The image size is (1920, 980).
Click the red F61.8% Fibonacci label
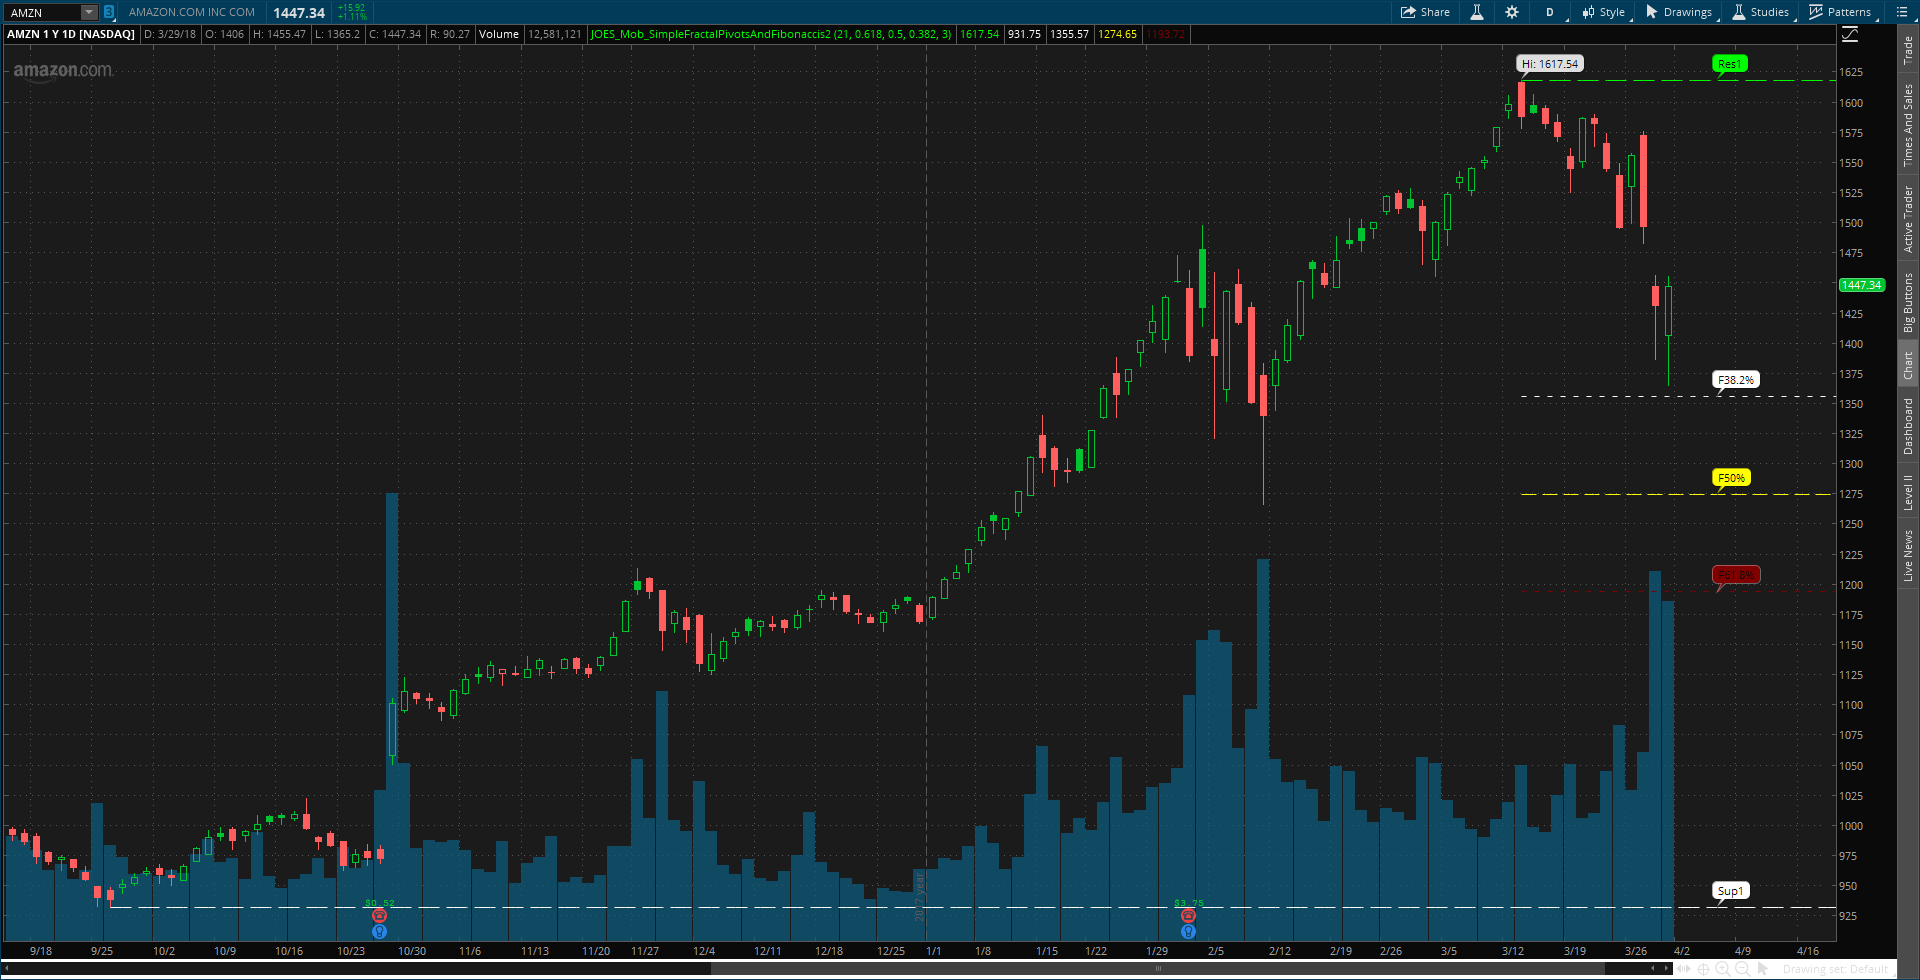(1736, 575)
